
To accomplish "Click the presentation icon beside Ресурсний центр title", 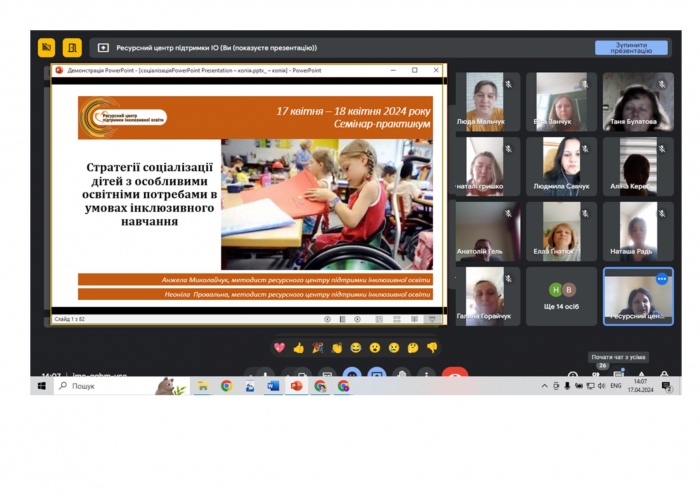I will click(103, 47).
